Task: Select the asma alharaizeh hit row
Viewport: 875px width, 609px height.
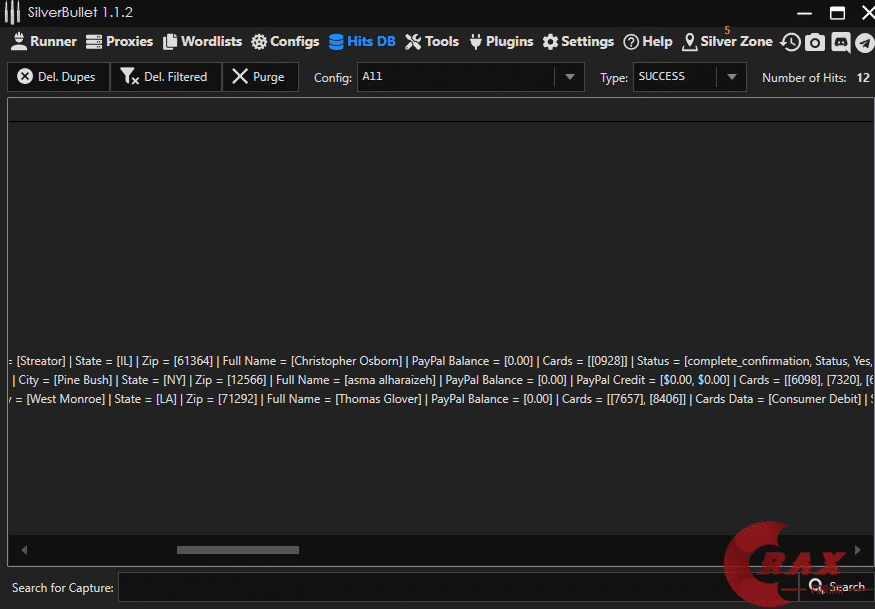Action: pyautogui.click(x=441, y=380)
